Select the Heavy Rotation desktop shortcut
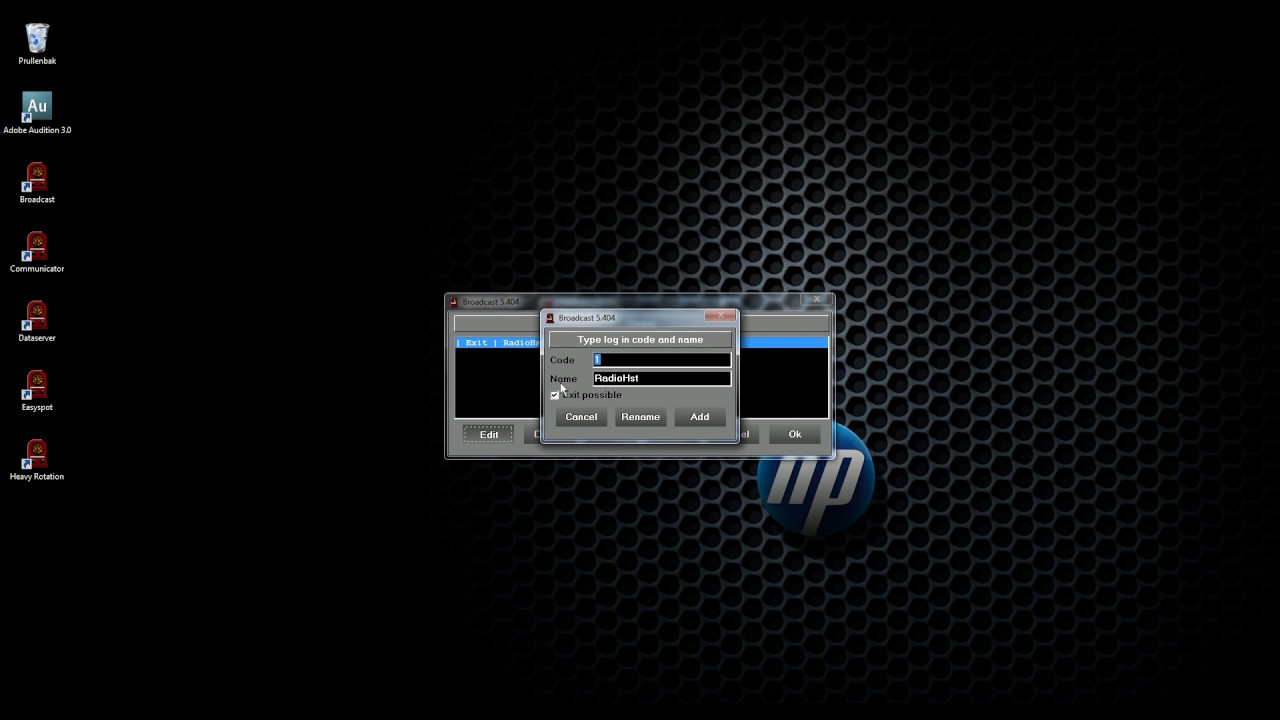Viewport: 1280px width, 720px height. [x=37, y=460]
